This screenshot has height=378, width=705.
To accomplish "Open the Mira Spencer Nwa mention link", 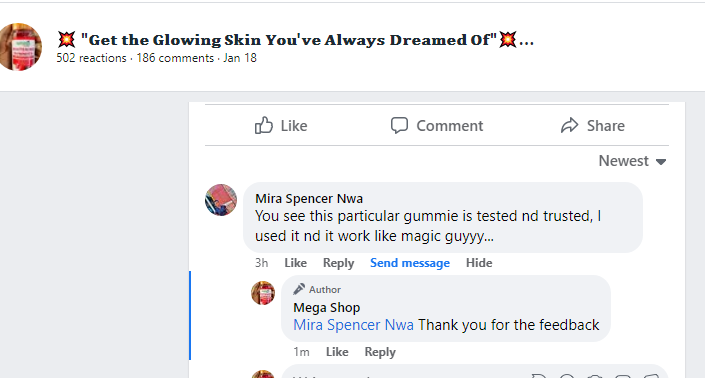I will click(x=353, y=325).
